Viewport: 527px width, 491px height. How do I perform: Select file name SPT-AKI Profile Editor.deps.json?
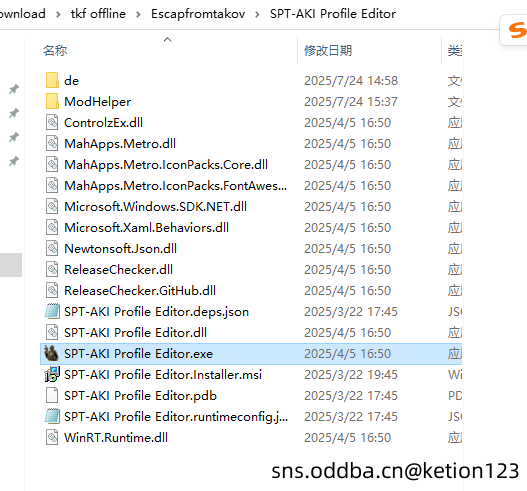click(157, 312)
